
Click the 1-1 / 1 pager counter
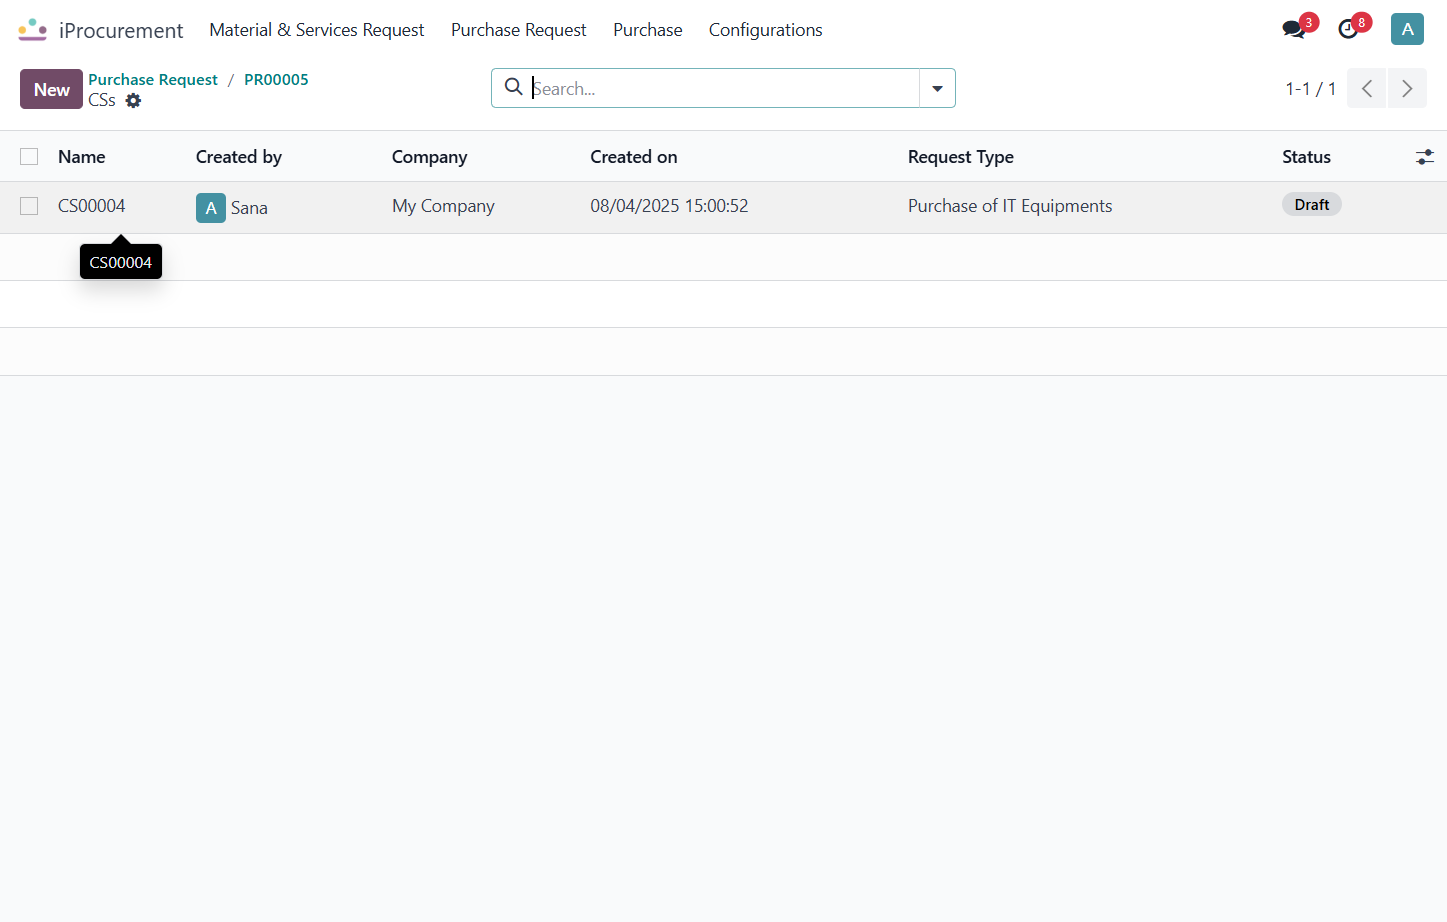[x=1310, y=89]
